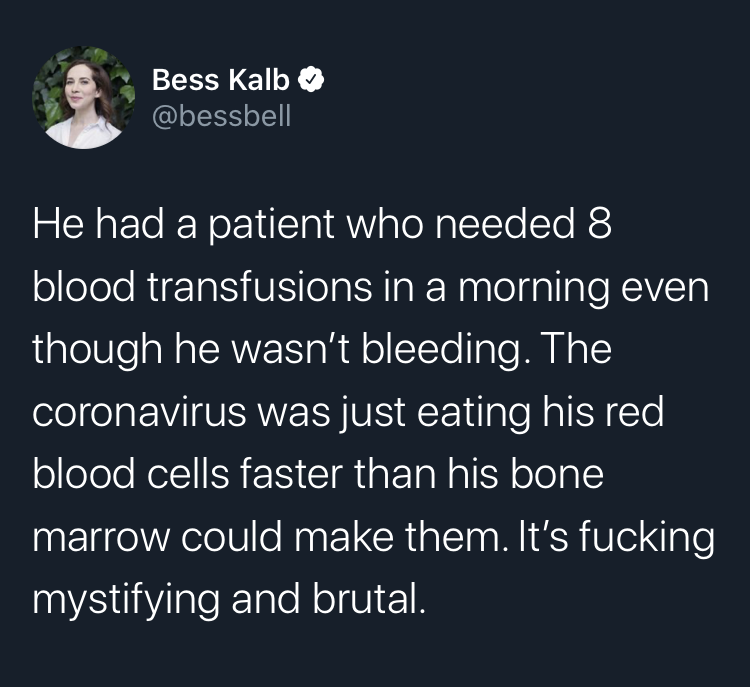Click the blue verified checkmark badge
750x687 pixels.
coord(313,80)
